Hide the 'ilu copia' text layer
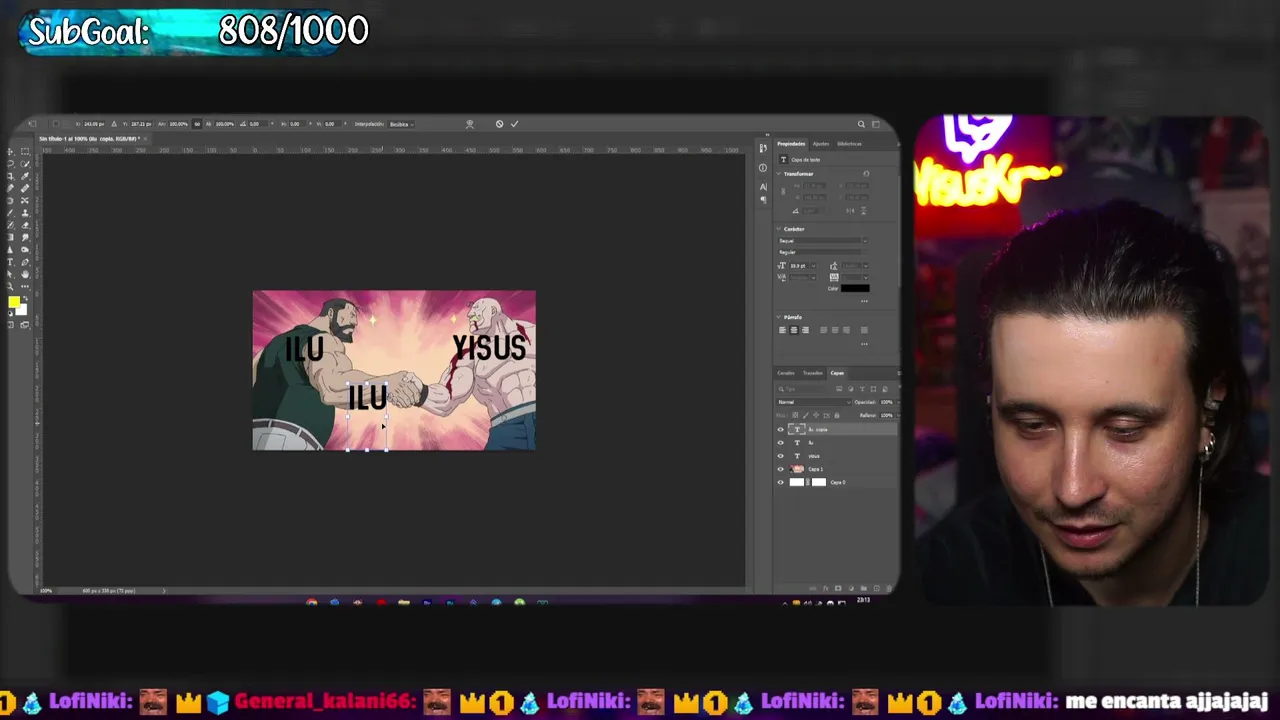The image size is (1280, 720). click(x=781, y=429)
